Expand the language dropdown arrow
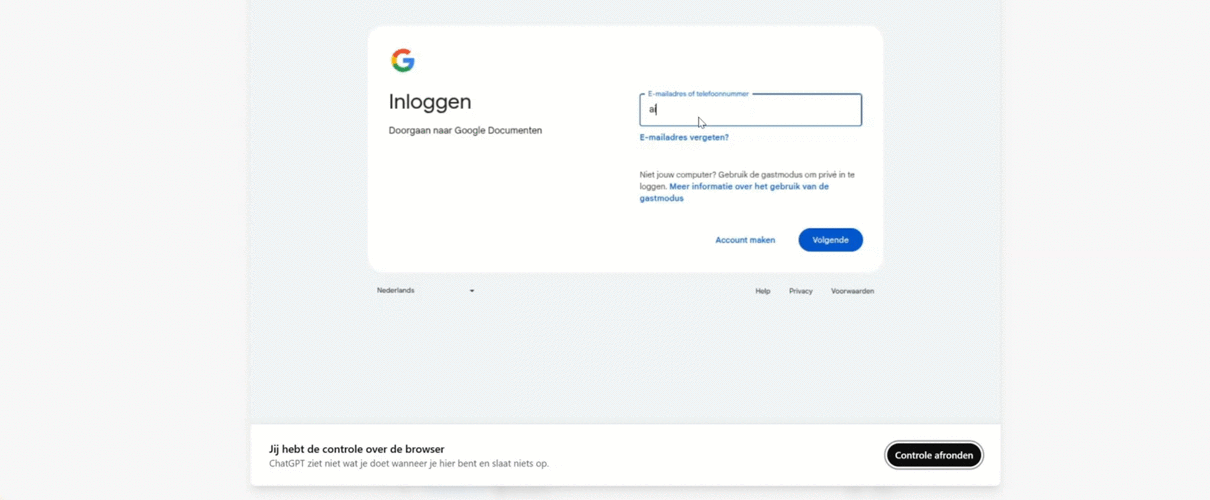This screenshot has height=500, width=1210. (x=472, y=291)
